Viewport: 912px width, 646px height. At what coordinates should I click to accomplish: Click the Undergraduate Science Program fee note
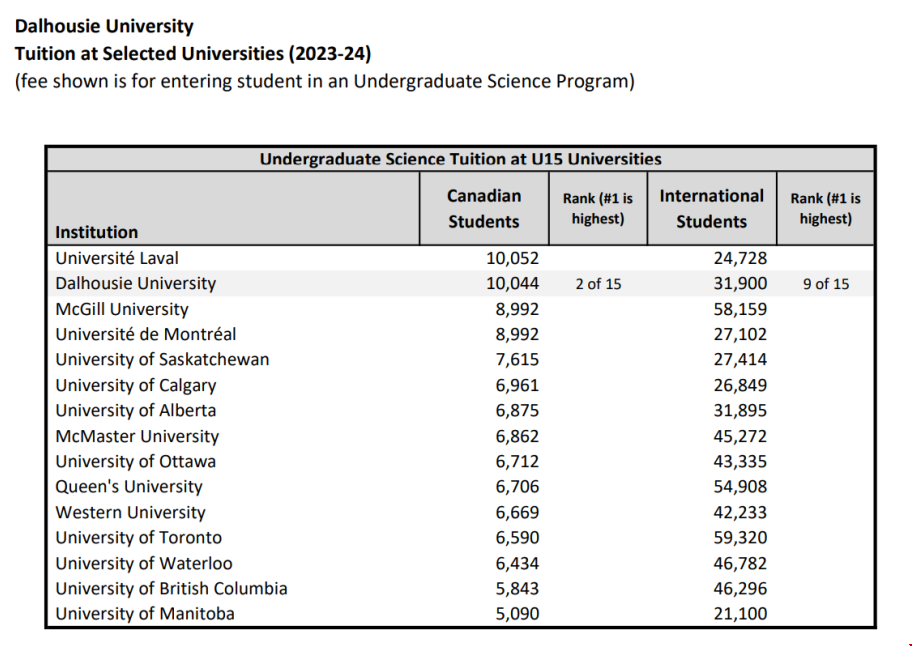tap(324, 81)
